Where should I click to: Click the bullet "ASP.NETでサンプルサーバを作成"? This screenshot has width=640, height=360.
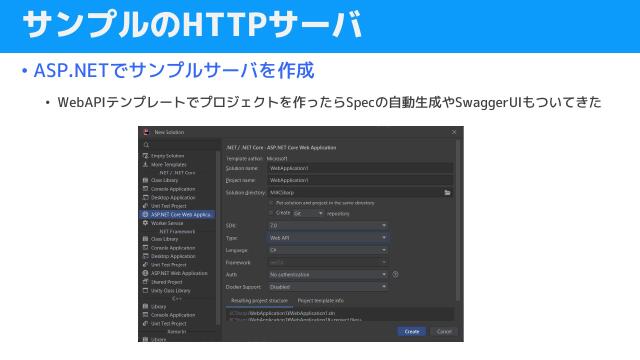[x=174, y=71]
